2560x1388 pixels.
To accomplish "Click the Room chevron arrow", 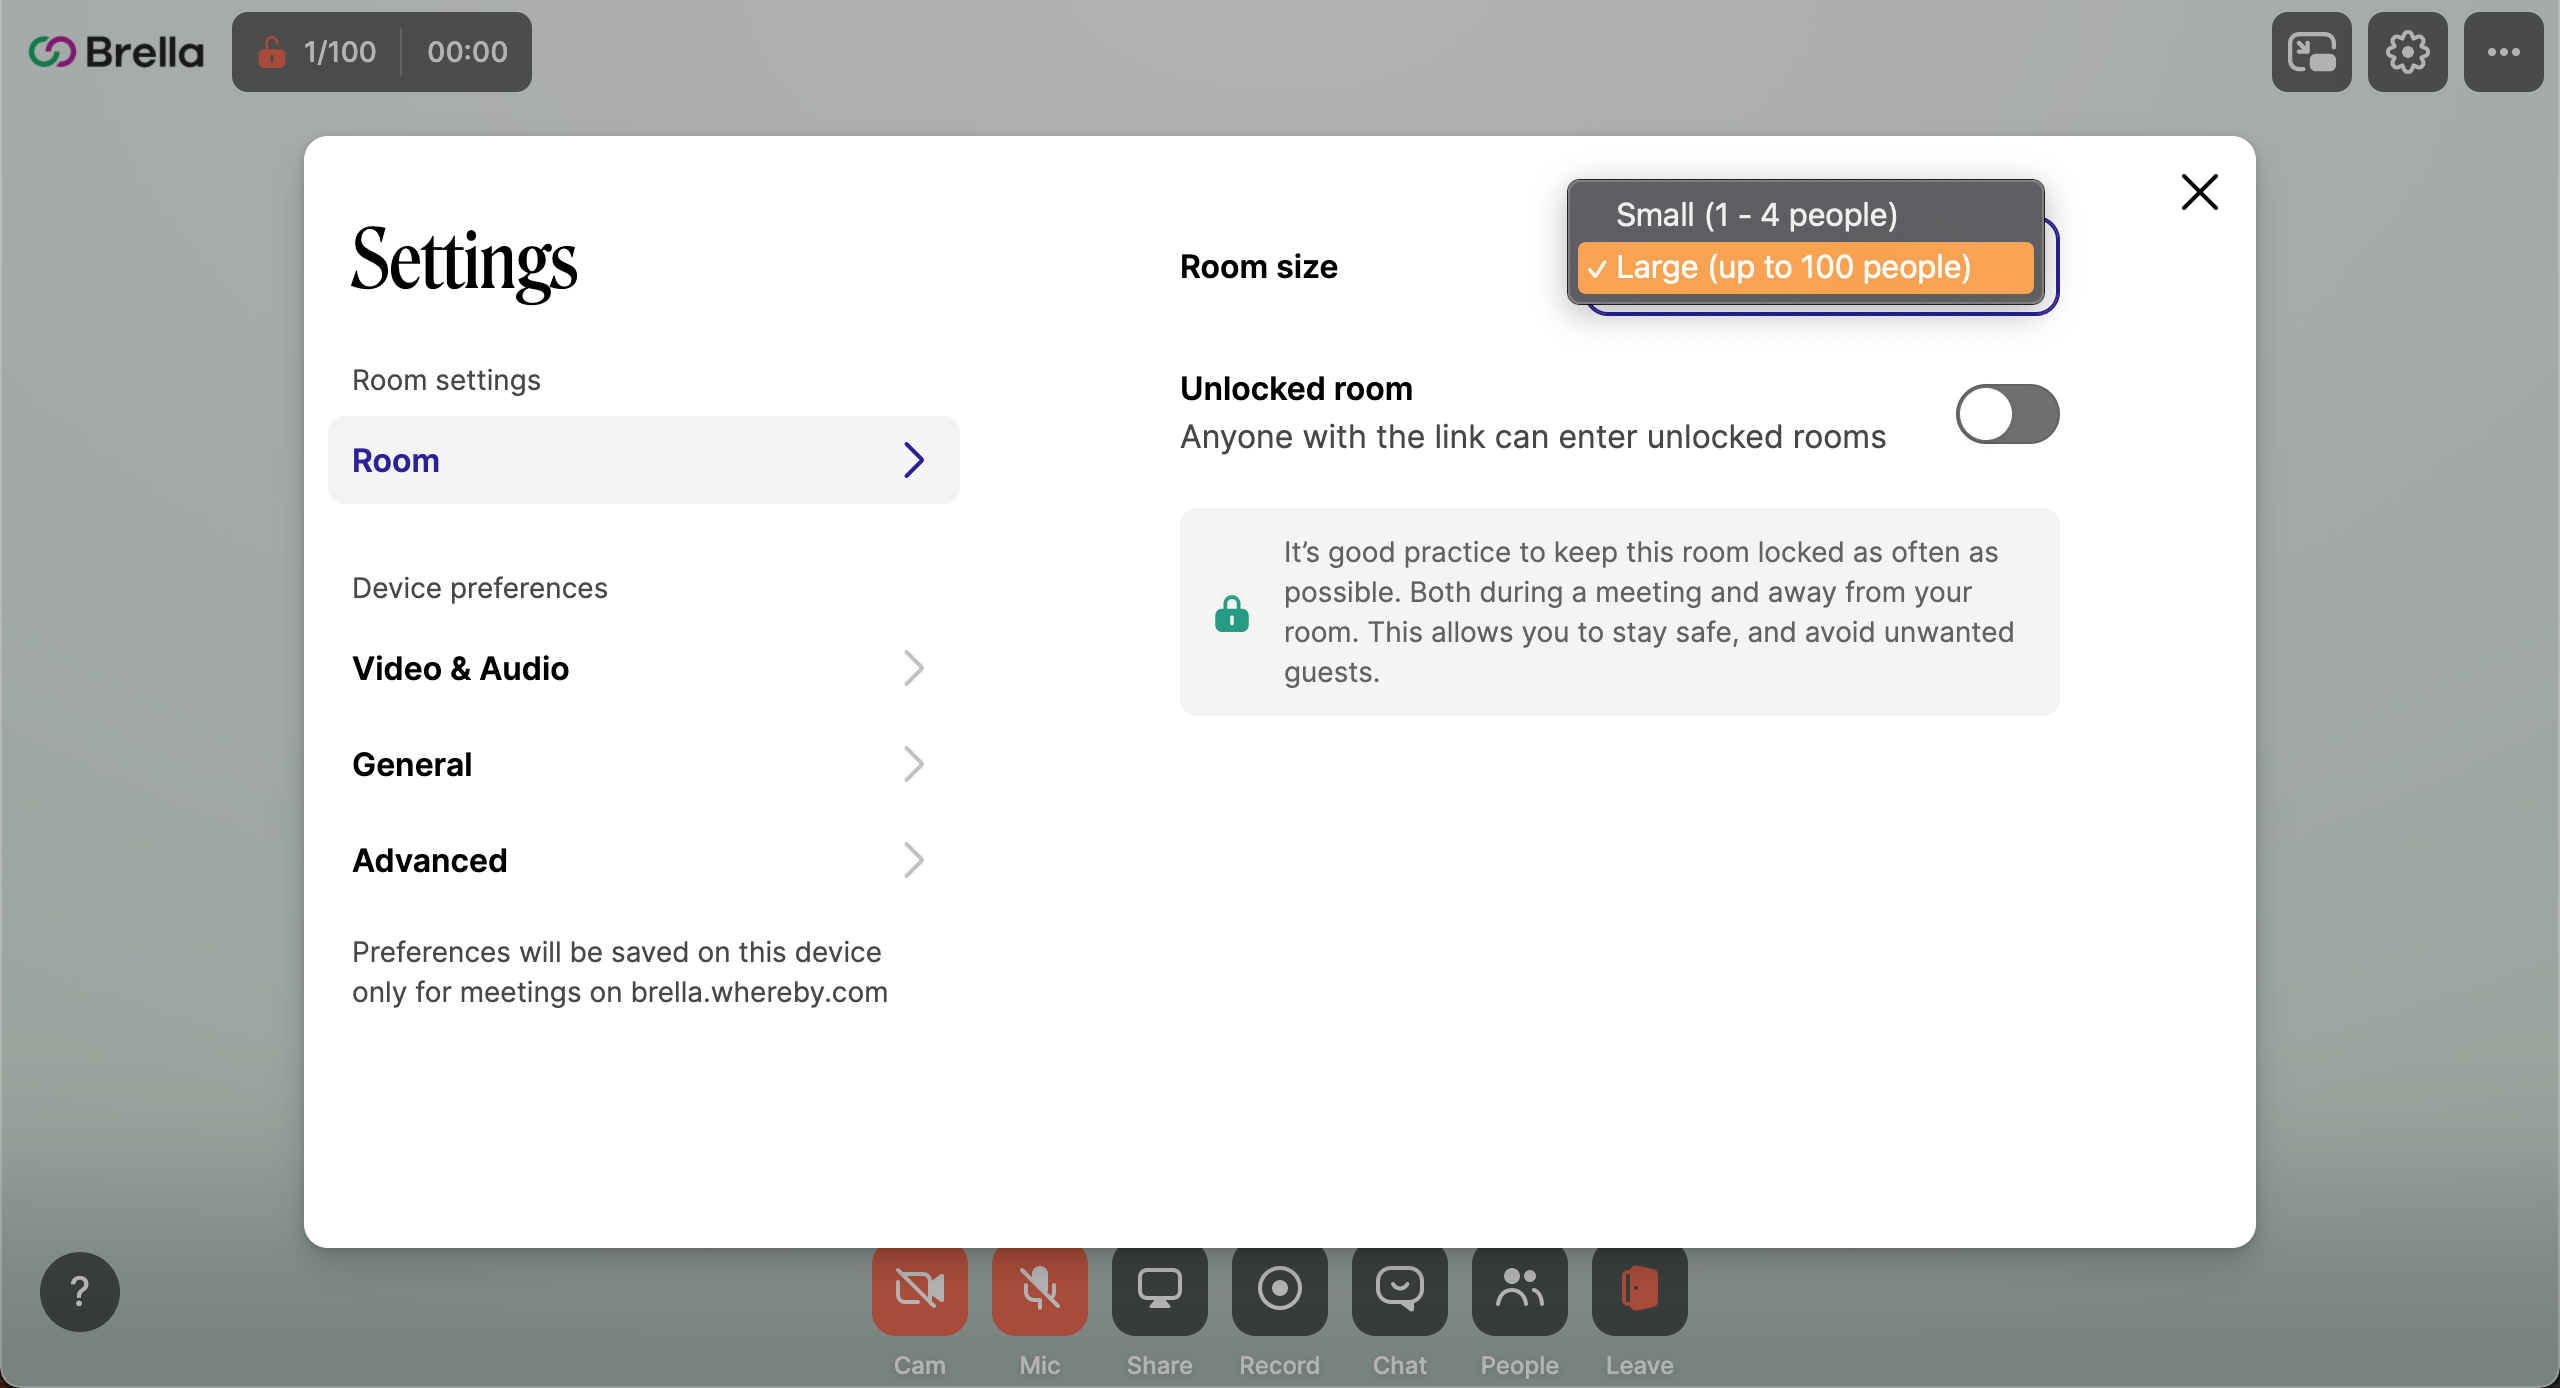I will point(913,460).
